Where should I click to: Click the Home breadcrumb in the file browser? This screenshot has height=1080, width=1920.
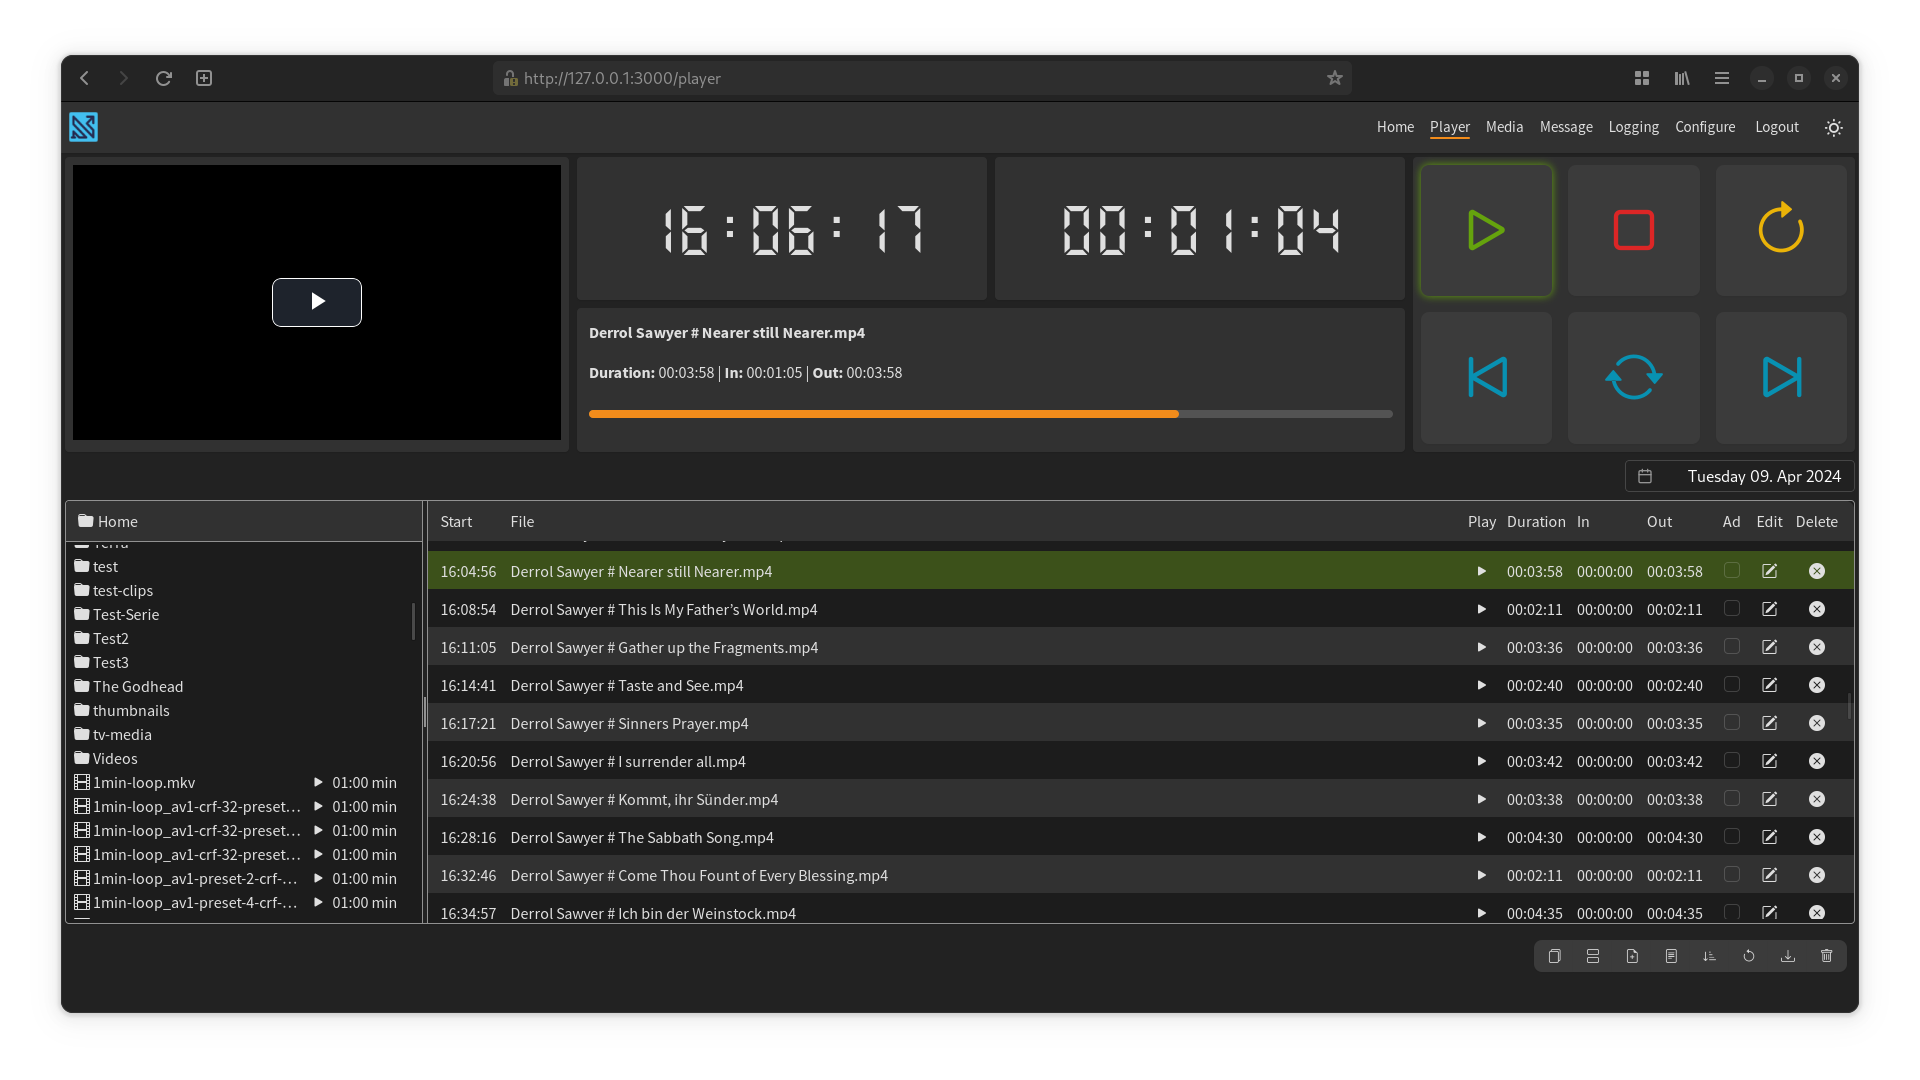[x=108, y=521]
